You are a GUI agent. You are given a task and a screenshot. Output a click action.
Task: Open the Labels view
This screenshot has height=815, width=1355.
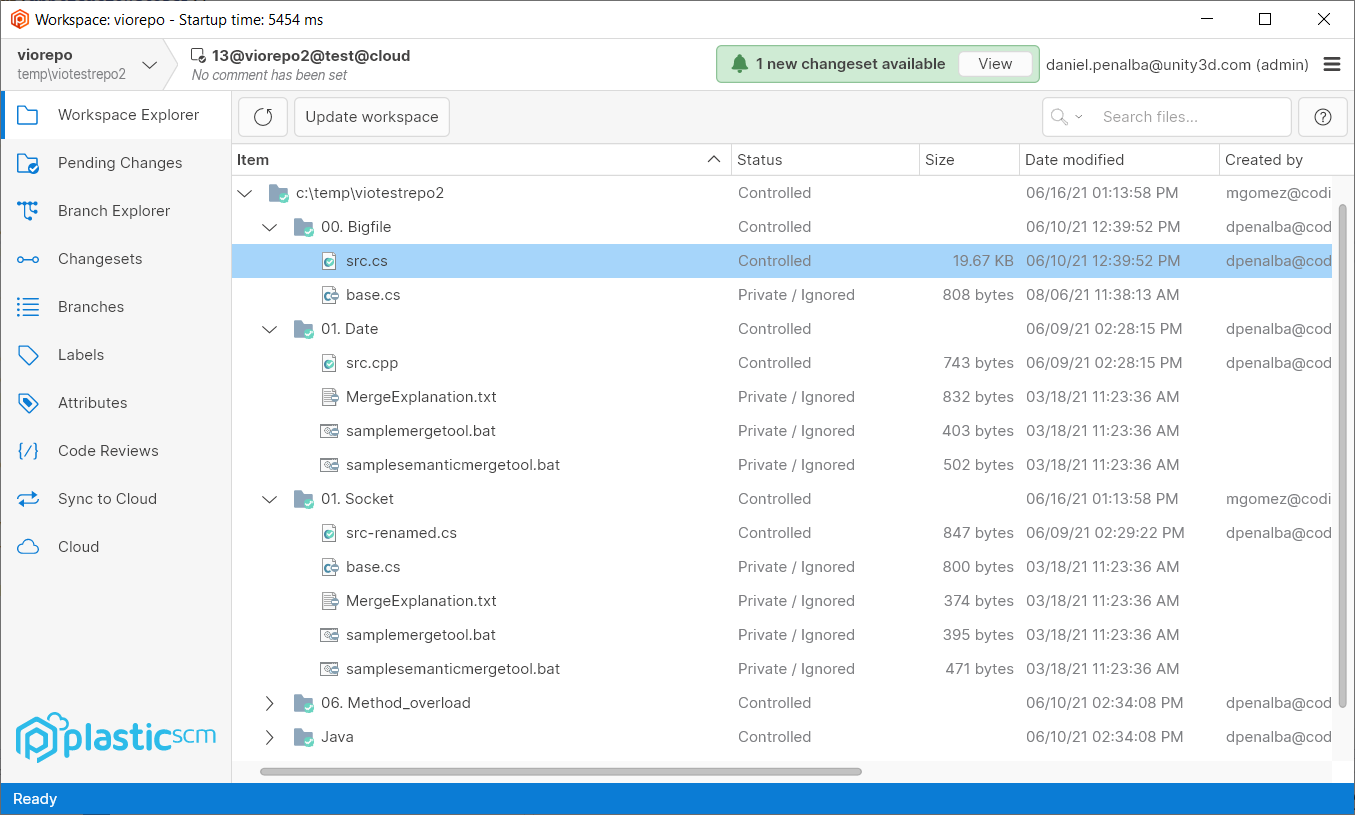(80, 354)
